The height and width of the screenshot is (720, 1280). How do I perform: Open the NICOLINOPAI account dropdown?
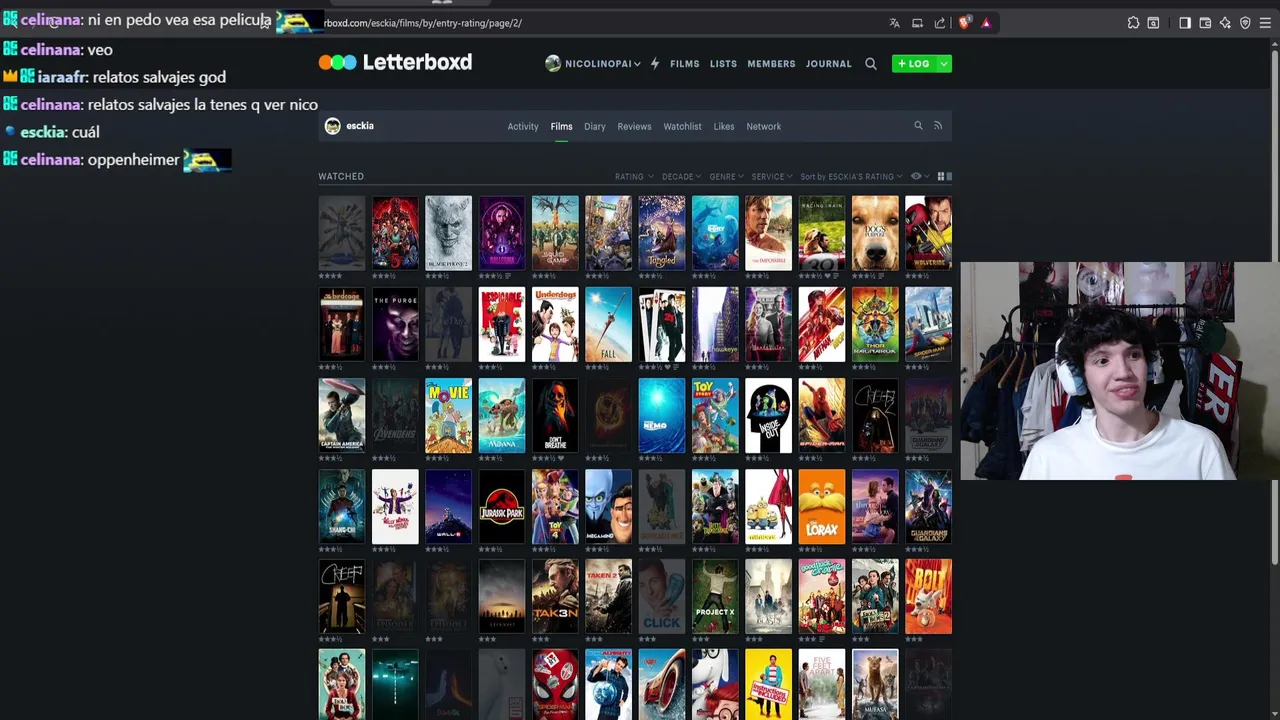[x=593, y=63]
